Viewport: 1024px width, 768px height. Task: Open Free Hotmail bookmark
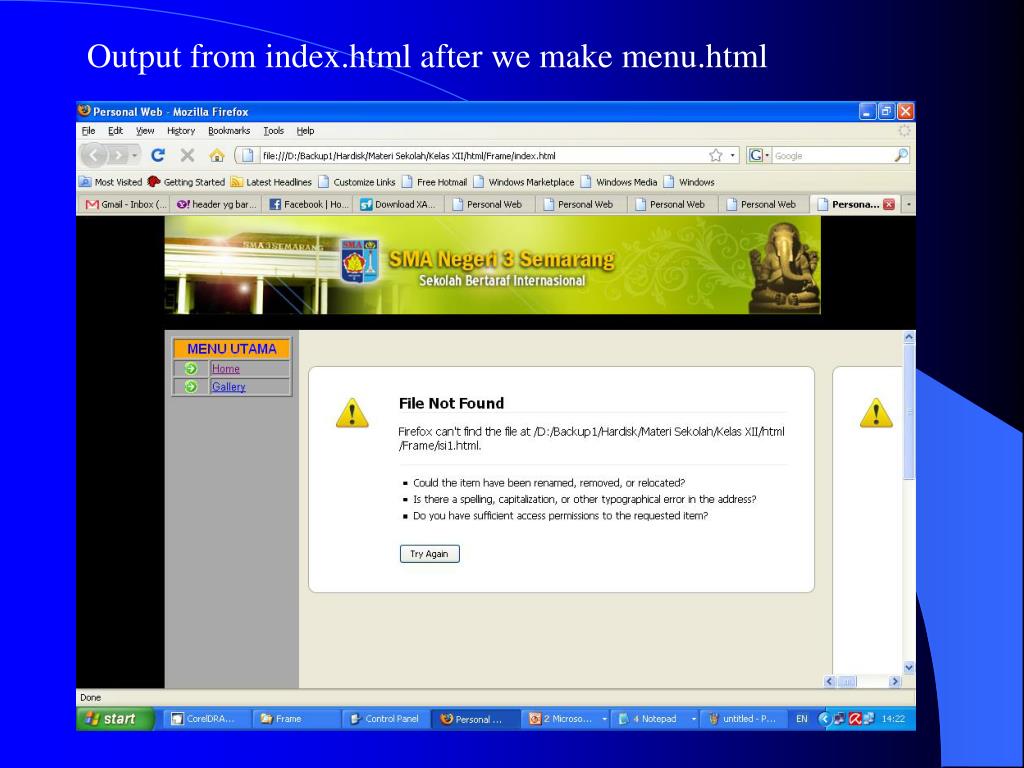pyautogui.click(x=435, y=182)
